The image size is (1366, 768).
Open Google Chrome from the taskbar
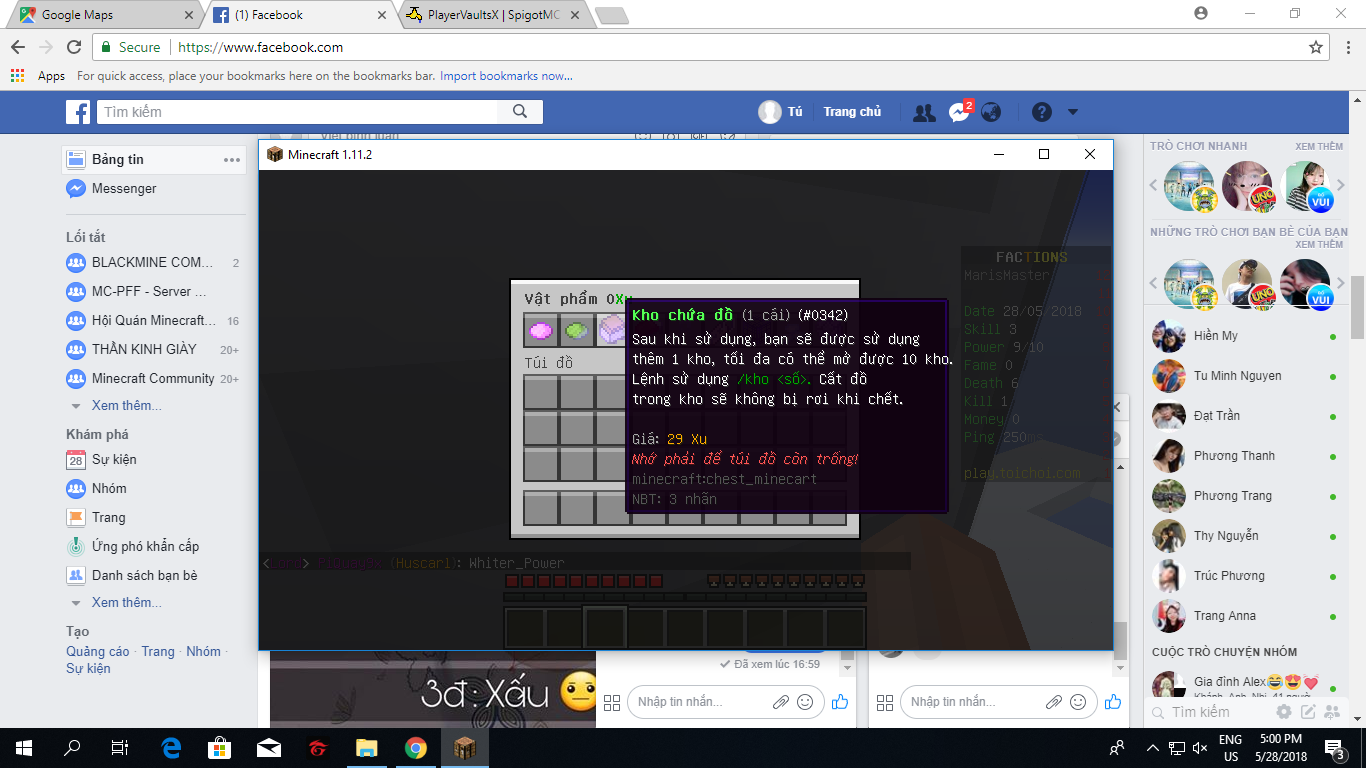pos(416,747)
